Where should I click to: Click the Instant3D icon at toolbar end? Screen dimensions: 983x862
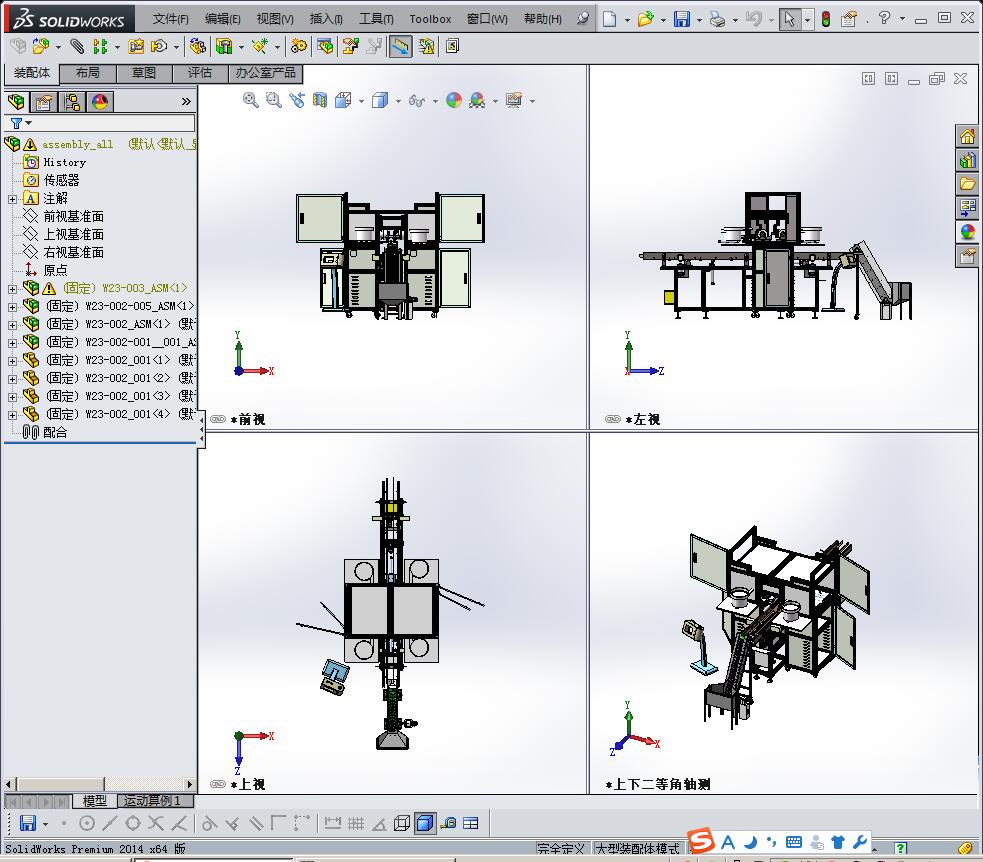coord(452,46)
